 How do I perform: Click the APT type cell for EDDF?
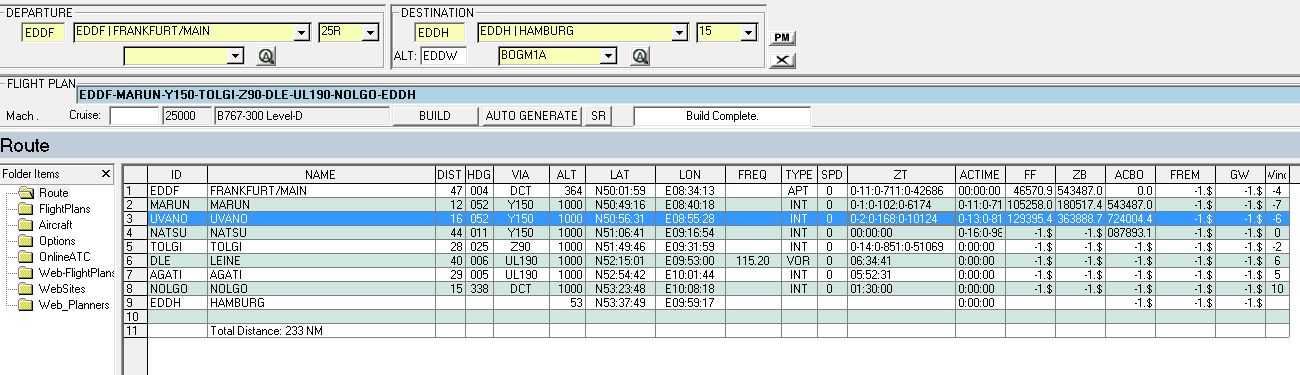[x=798, y=190]
